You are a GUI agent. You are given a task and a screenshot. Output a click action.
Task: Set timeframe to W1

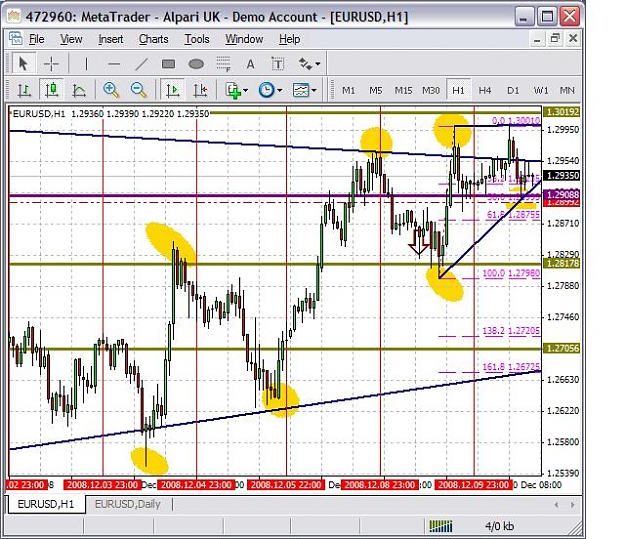point(541,91)
